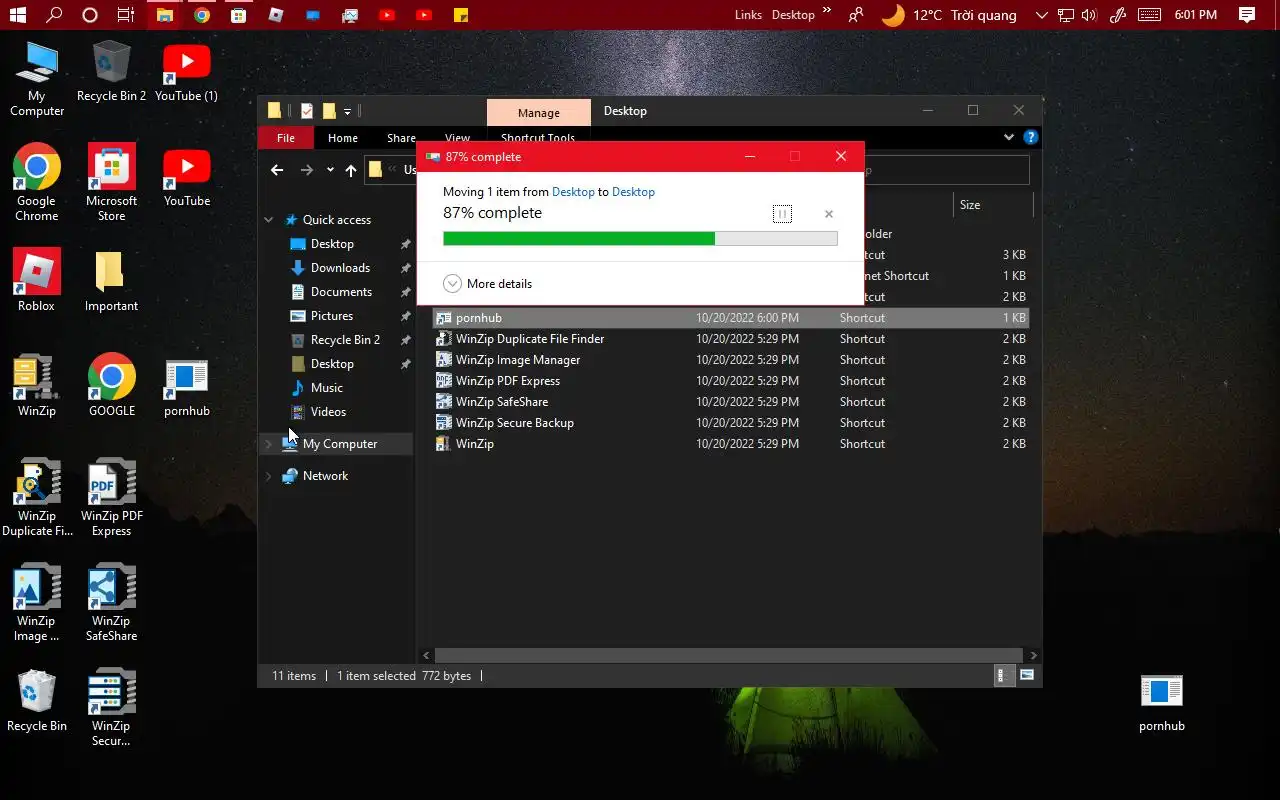Screen dimensions: 1280x800
Task: Switch to Large icons view in status bar
Action: (x=1027, y=676)
